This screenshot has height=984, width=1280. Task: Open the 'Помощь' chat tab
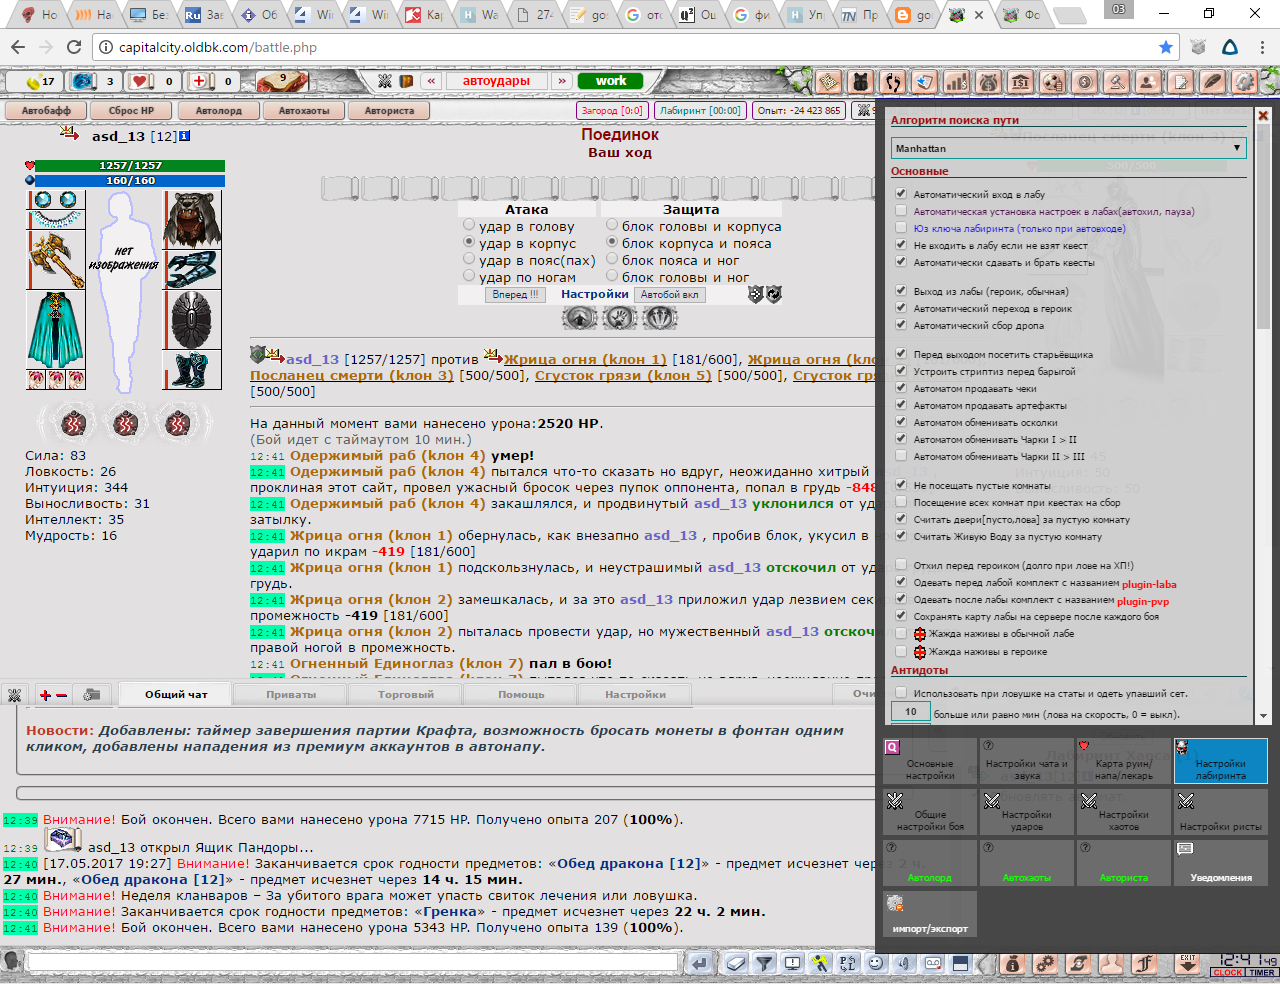point(521,694)
